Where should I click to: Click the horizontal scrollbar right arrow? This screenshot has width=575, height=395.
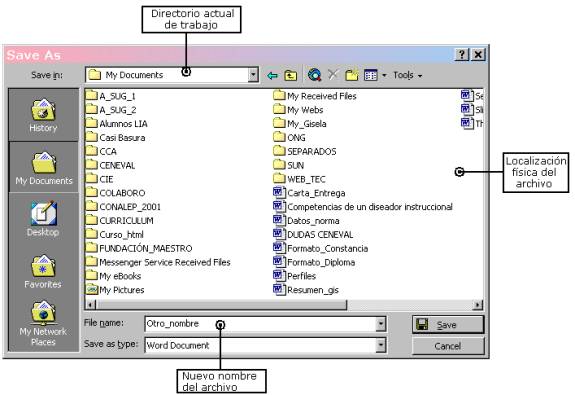(x=478, y=304)
